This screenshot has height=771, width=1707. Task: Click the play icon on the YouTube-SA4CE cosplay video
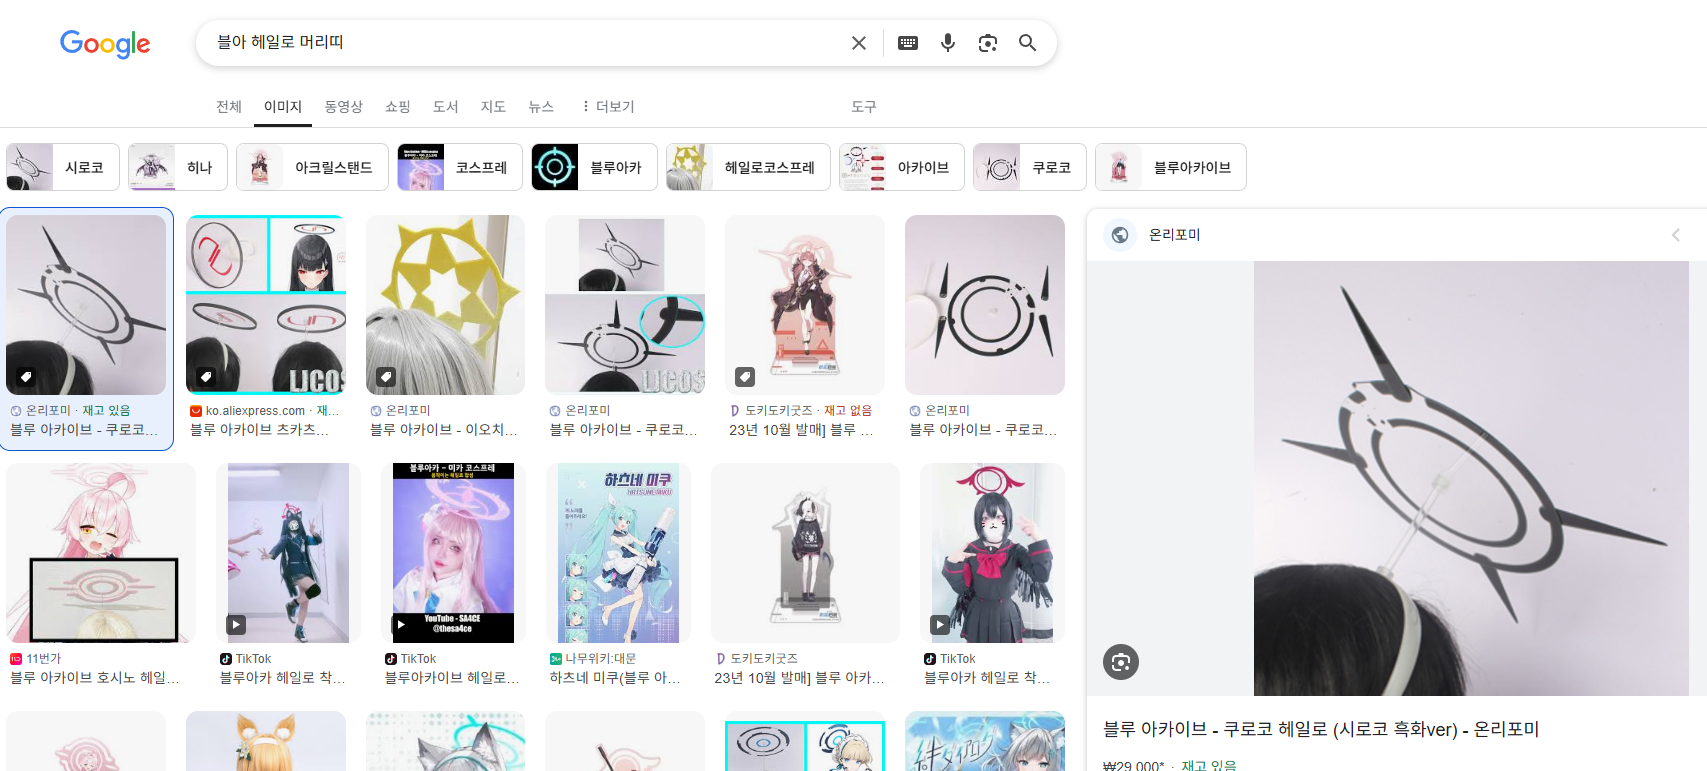(x=401, y=625)
